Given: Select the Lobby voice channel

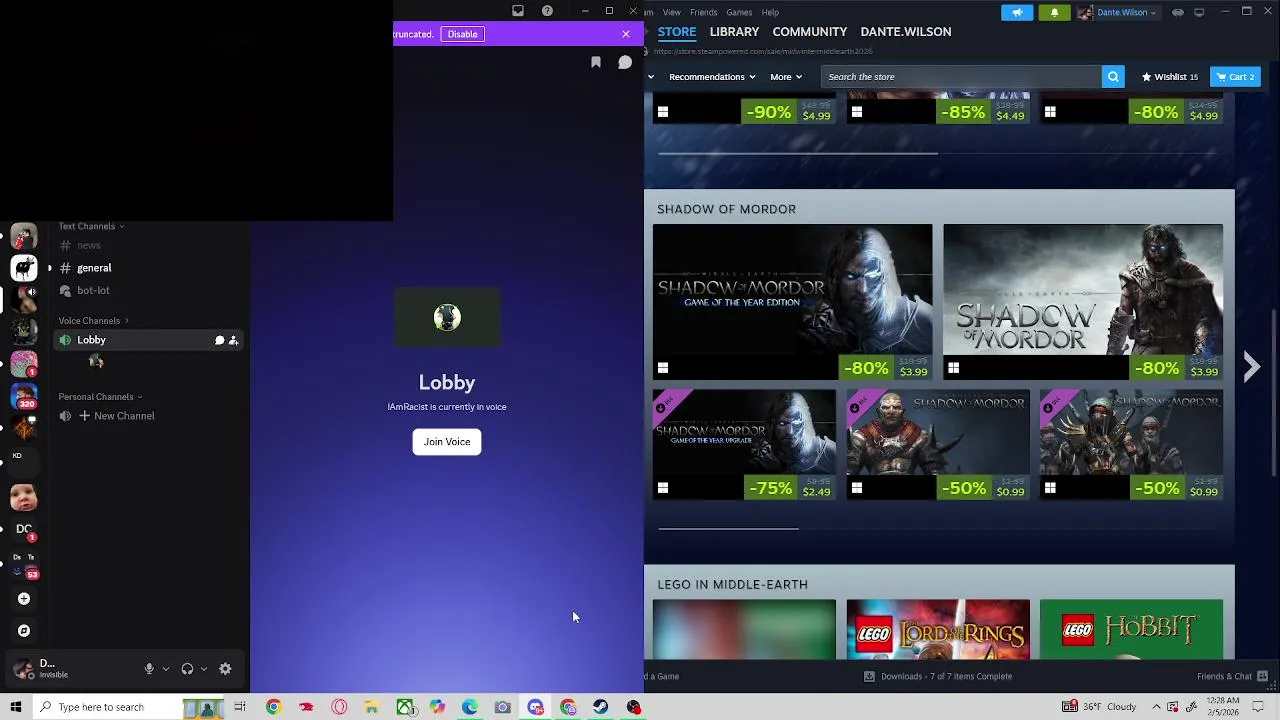Looking at the screenshot, I should [x=150, y=340].
